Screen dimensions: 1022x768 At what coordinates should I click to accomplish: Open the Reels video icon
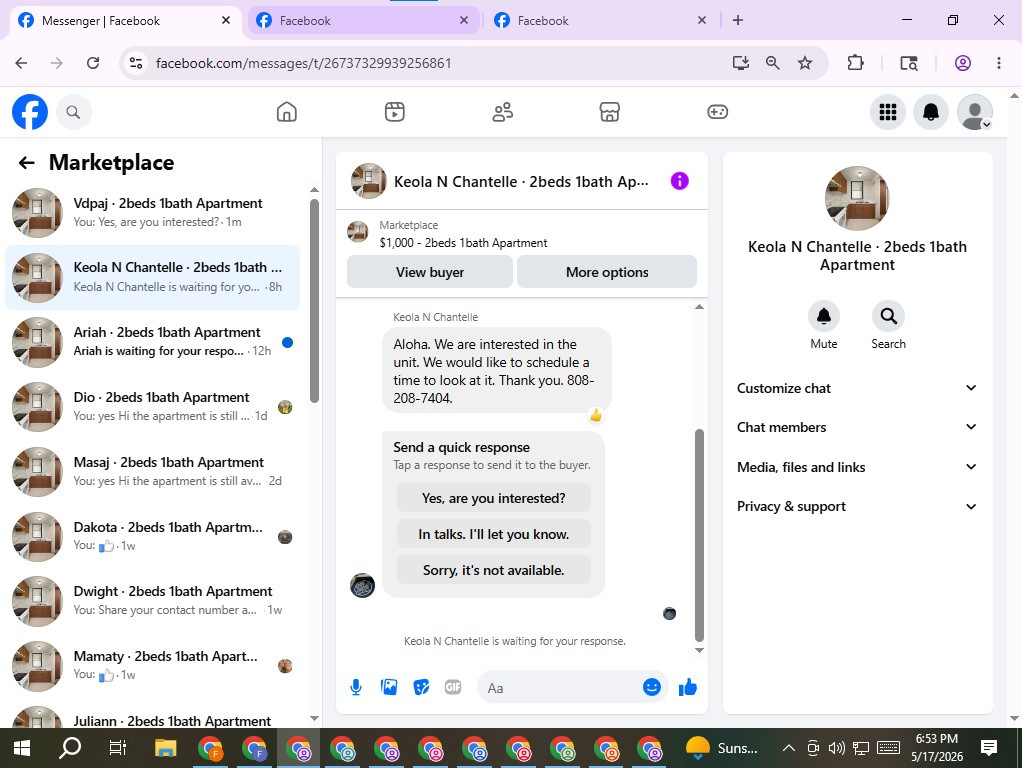394,112
